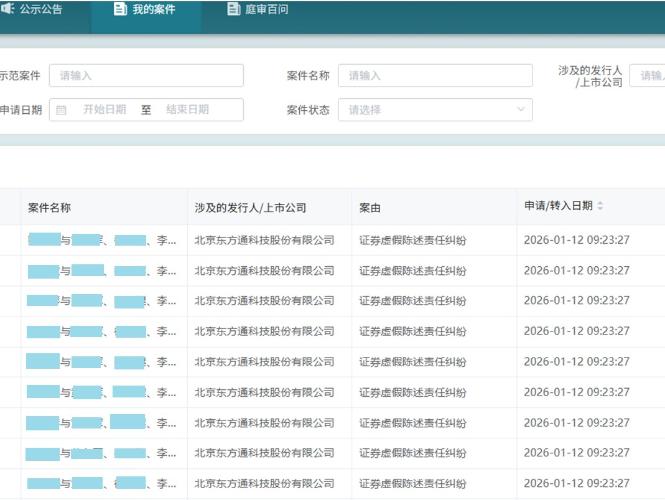Click 证券虚假陈述责任纠纷 in the last row
Viewport: 665px width, 500px height.
coord(413,483)
